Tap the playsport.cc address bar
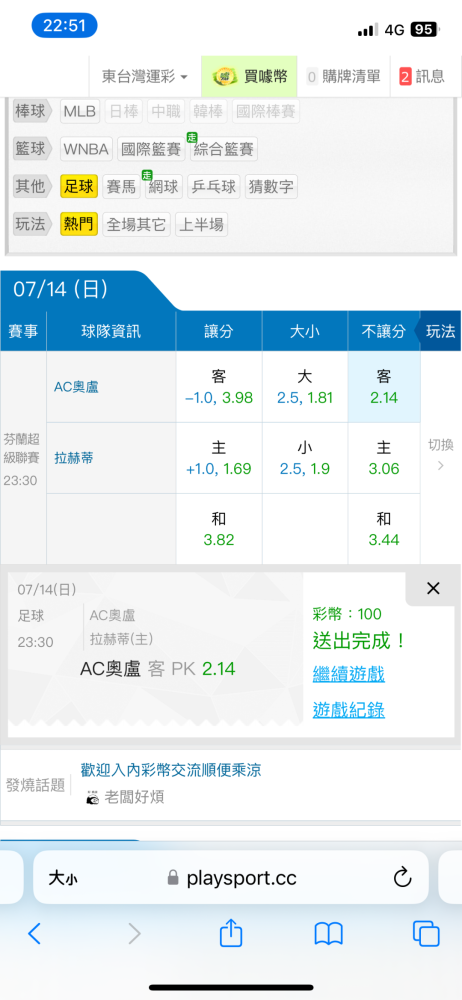 pyautogui.click(x=231, y=878)
